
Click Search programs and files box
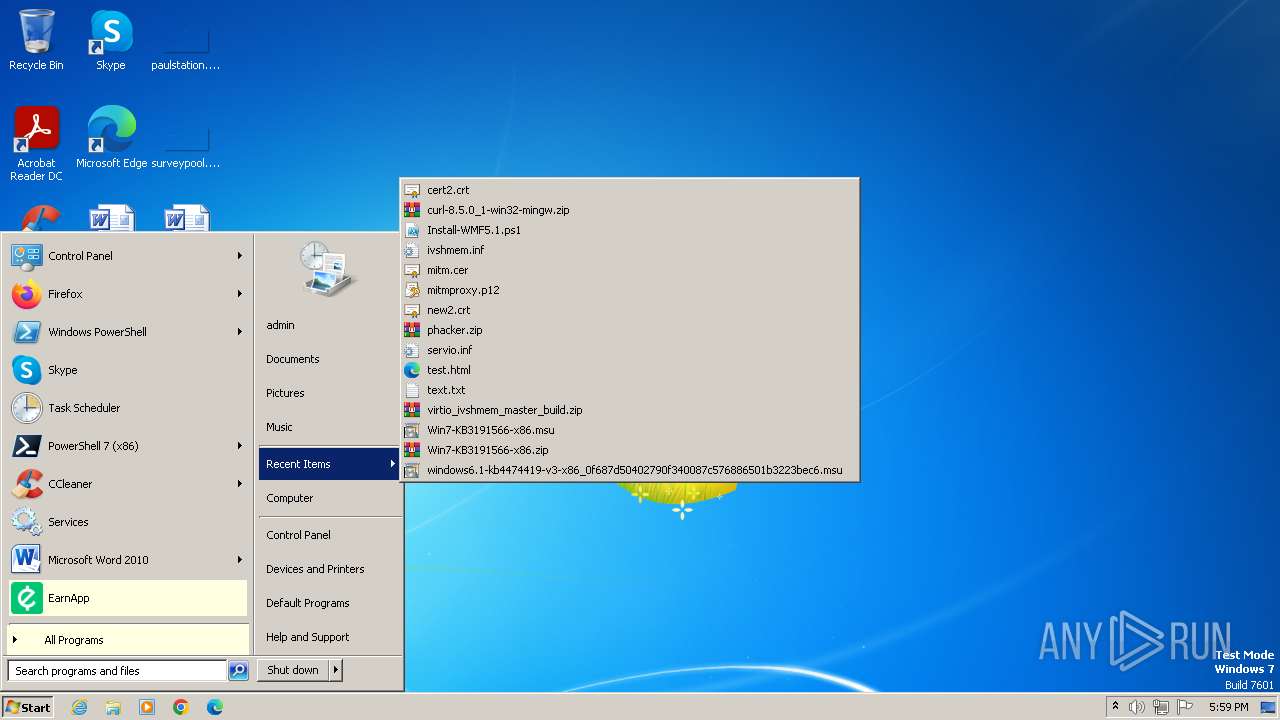click(x=117, y=671)
